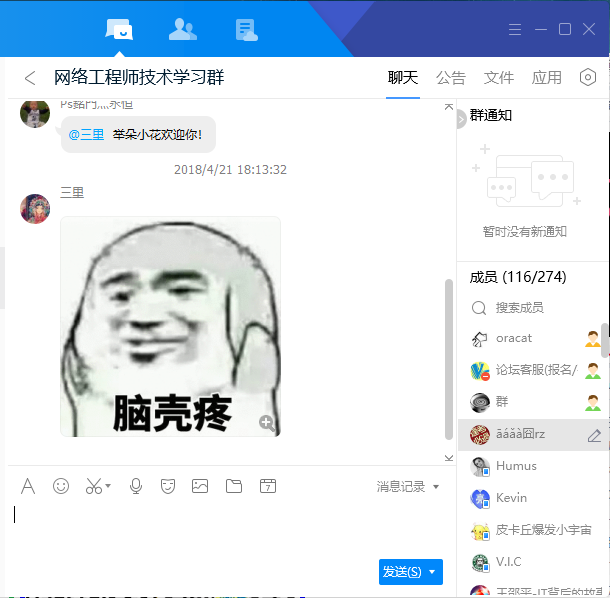Expand screenshot tool dropdown arrow

(108, 486)
